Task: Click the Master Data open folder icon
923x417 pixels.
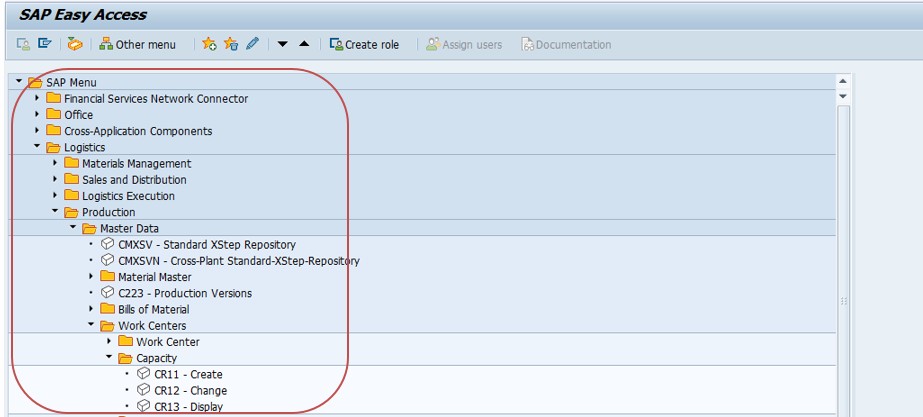Action: (x=89, y=229)
